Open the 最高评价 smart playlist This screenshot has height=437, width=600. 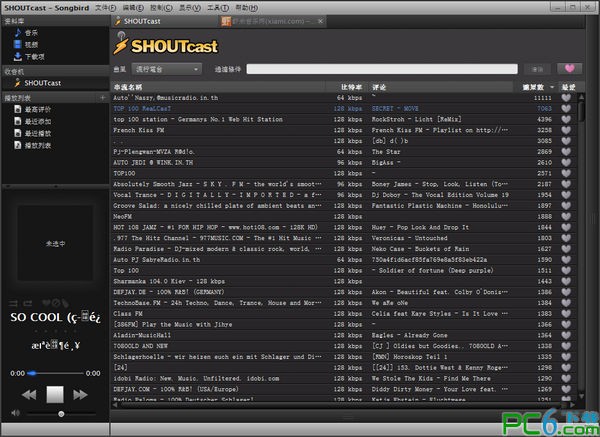point(38,109)
